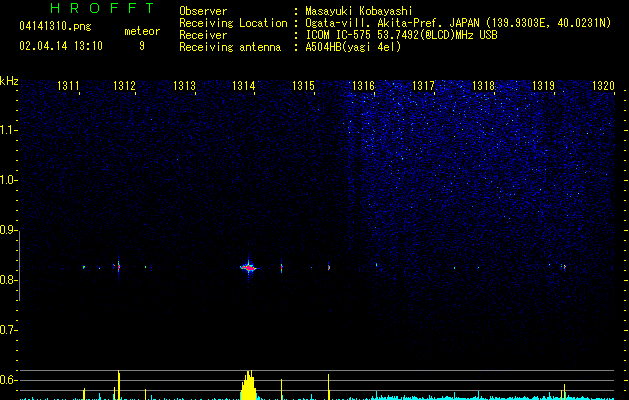The image size is (629, 400).
Task: Click the Observer label
Action: pos(203,11)
